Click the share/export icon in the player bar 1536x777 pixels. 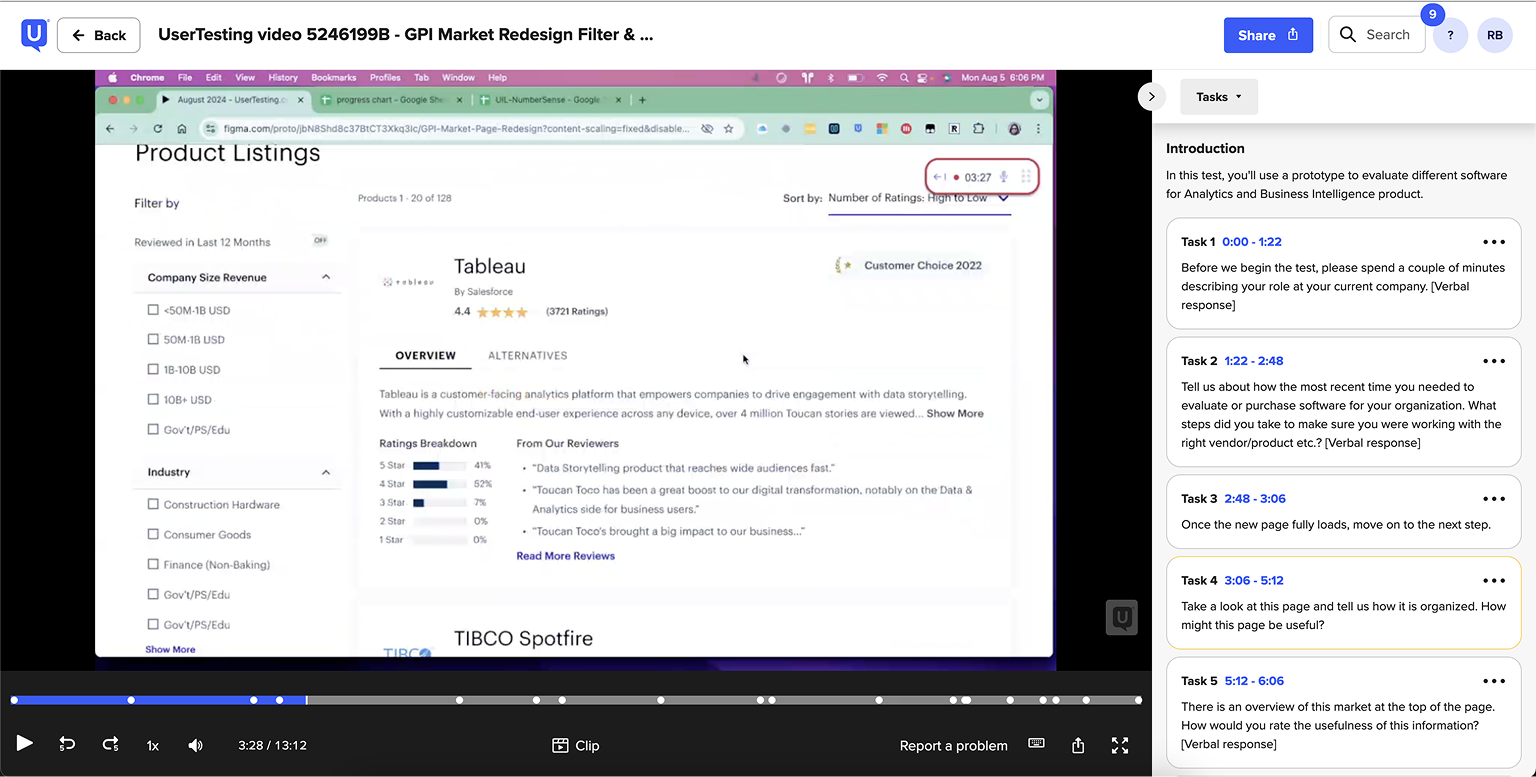1078,745
